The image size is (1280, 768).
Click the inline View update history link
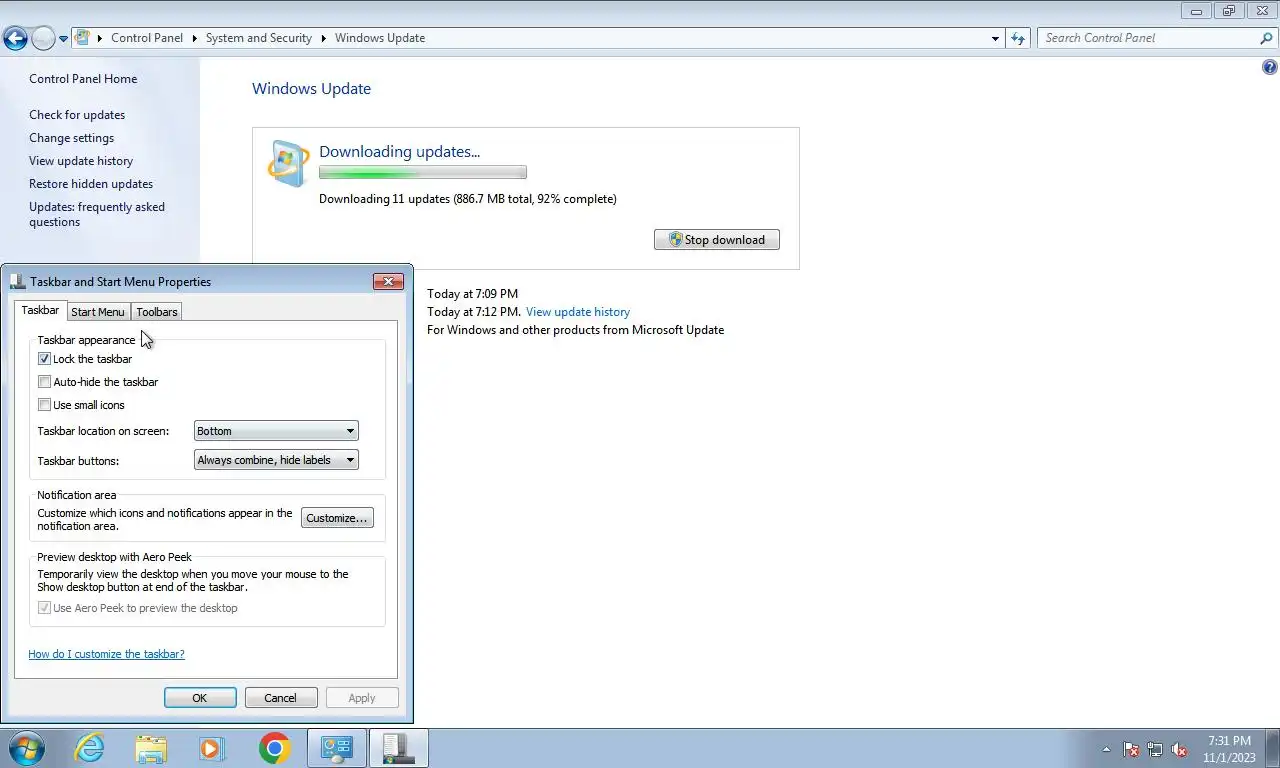(578, 312)
